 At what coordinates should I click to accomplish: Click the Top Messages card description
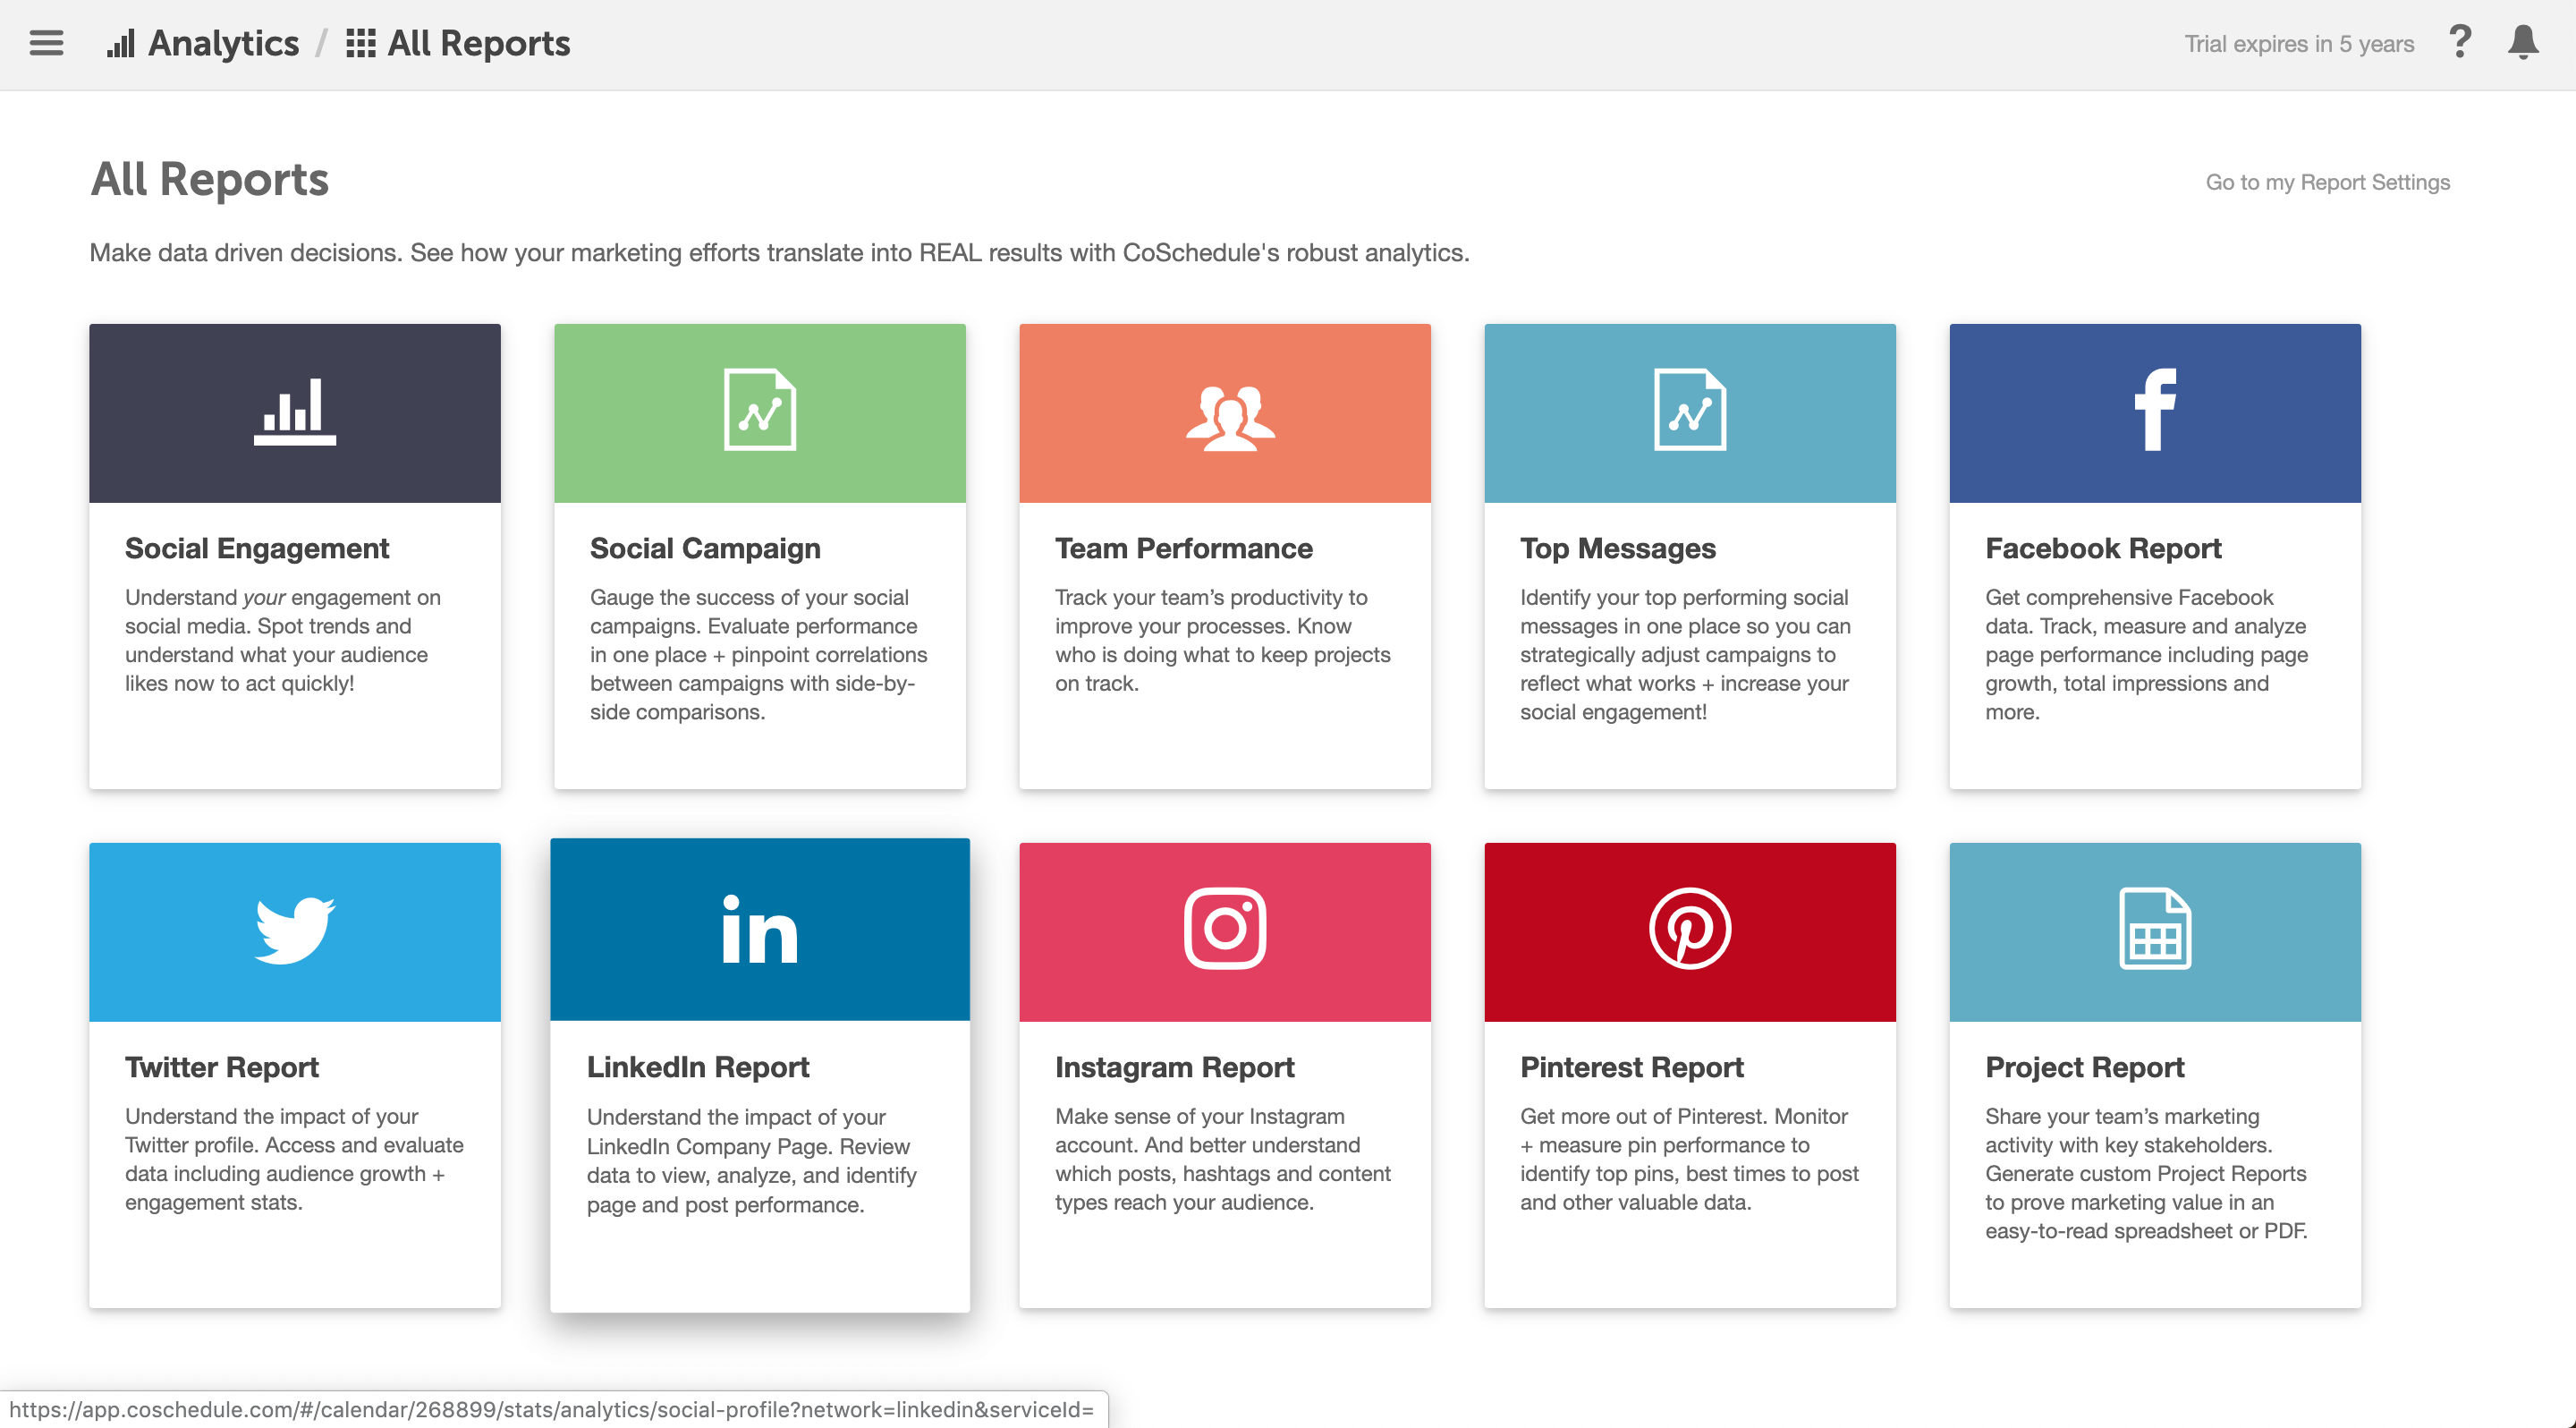(x=1685, y=654)
